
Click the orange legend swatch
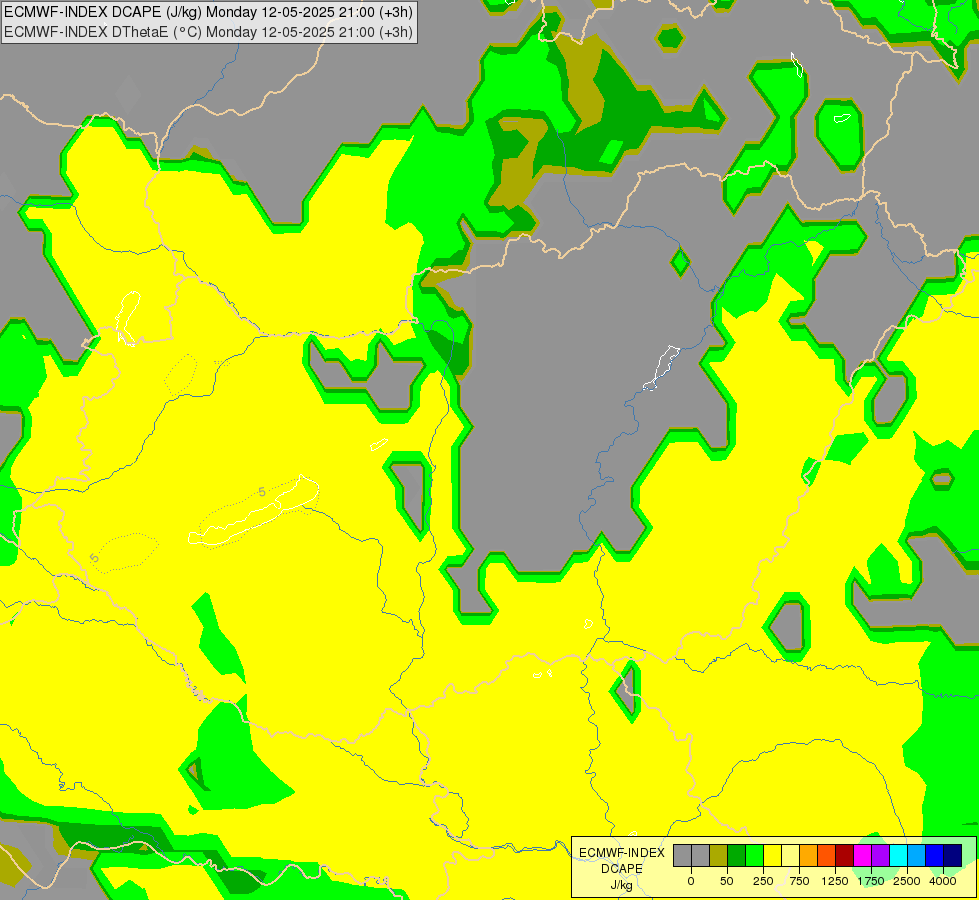pos(809,856)
